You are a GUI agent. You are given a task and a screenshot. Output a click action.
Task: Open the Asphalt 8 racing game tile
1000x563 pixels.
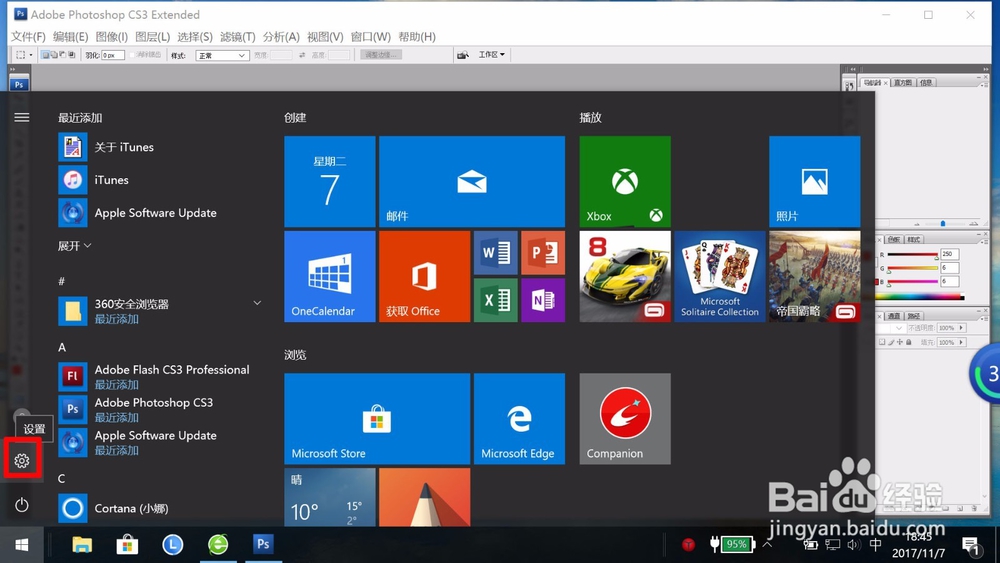click(x=625, y=277)
